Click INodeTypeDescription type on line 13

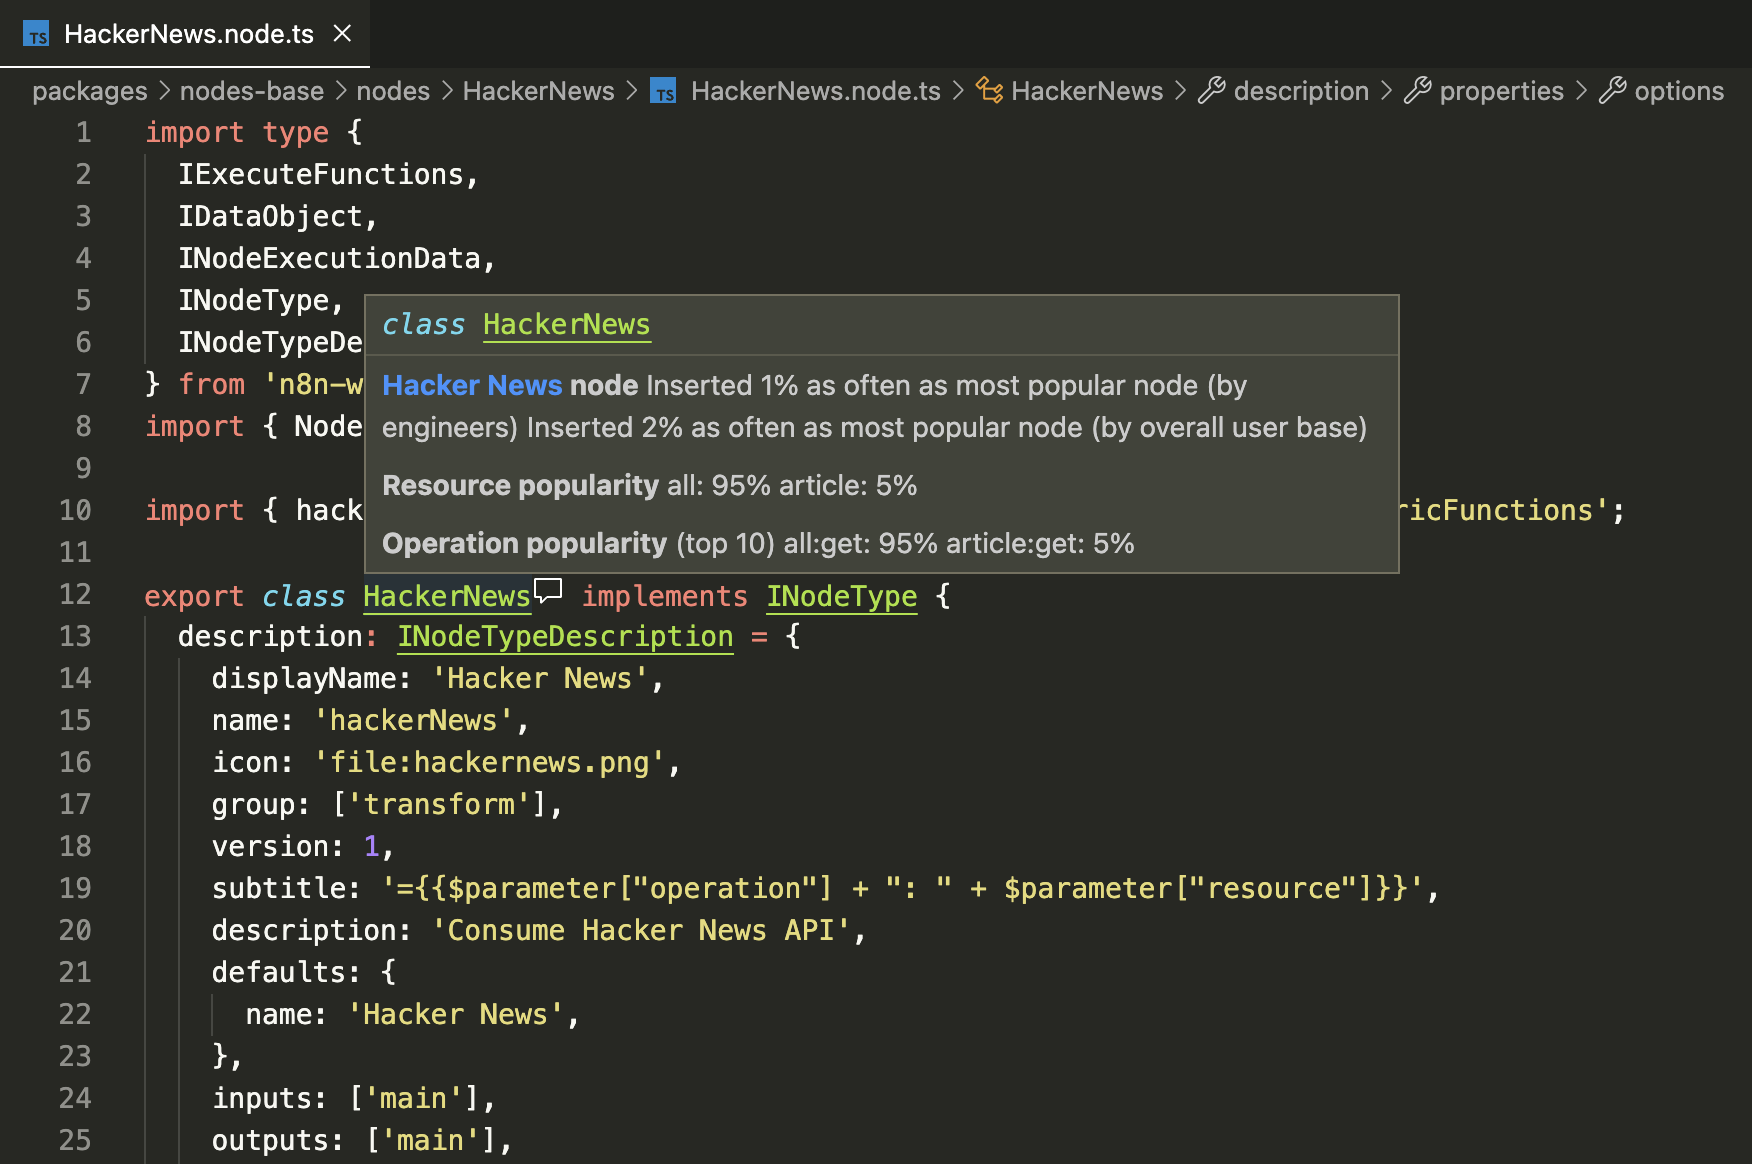tap(565, 636)
